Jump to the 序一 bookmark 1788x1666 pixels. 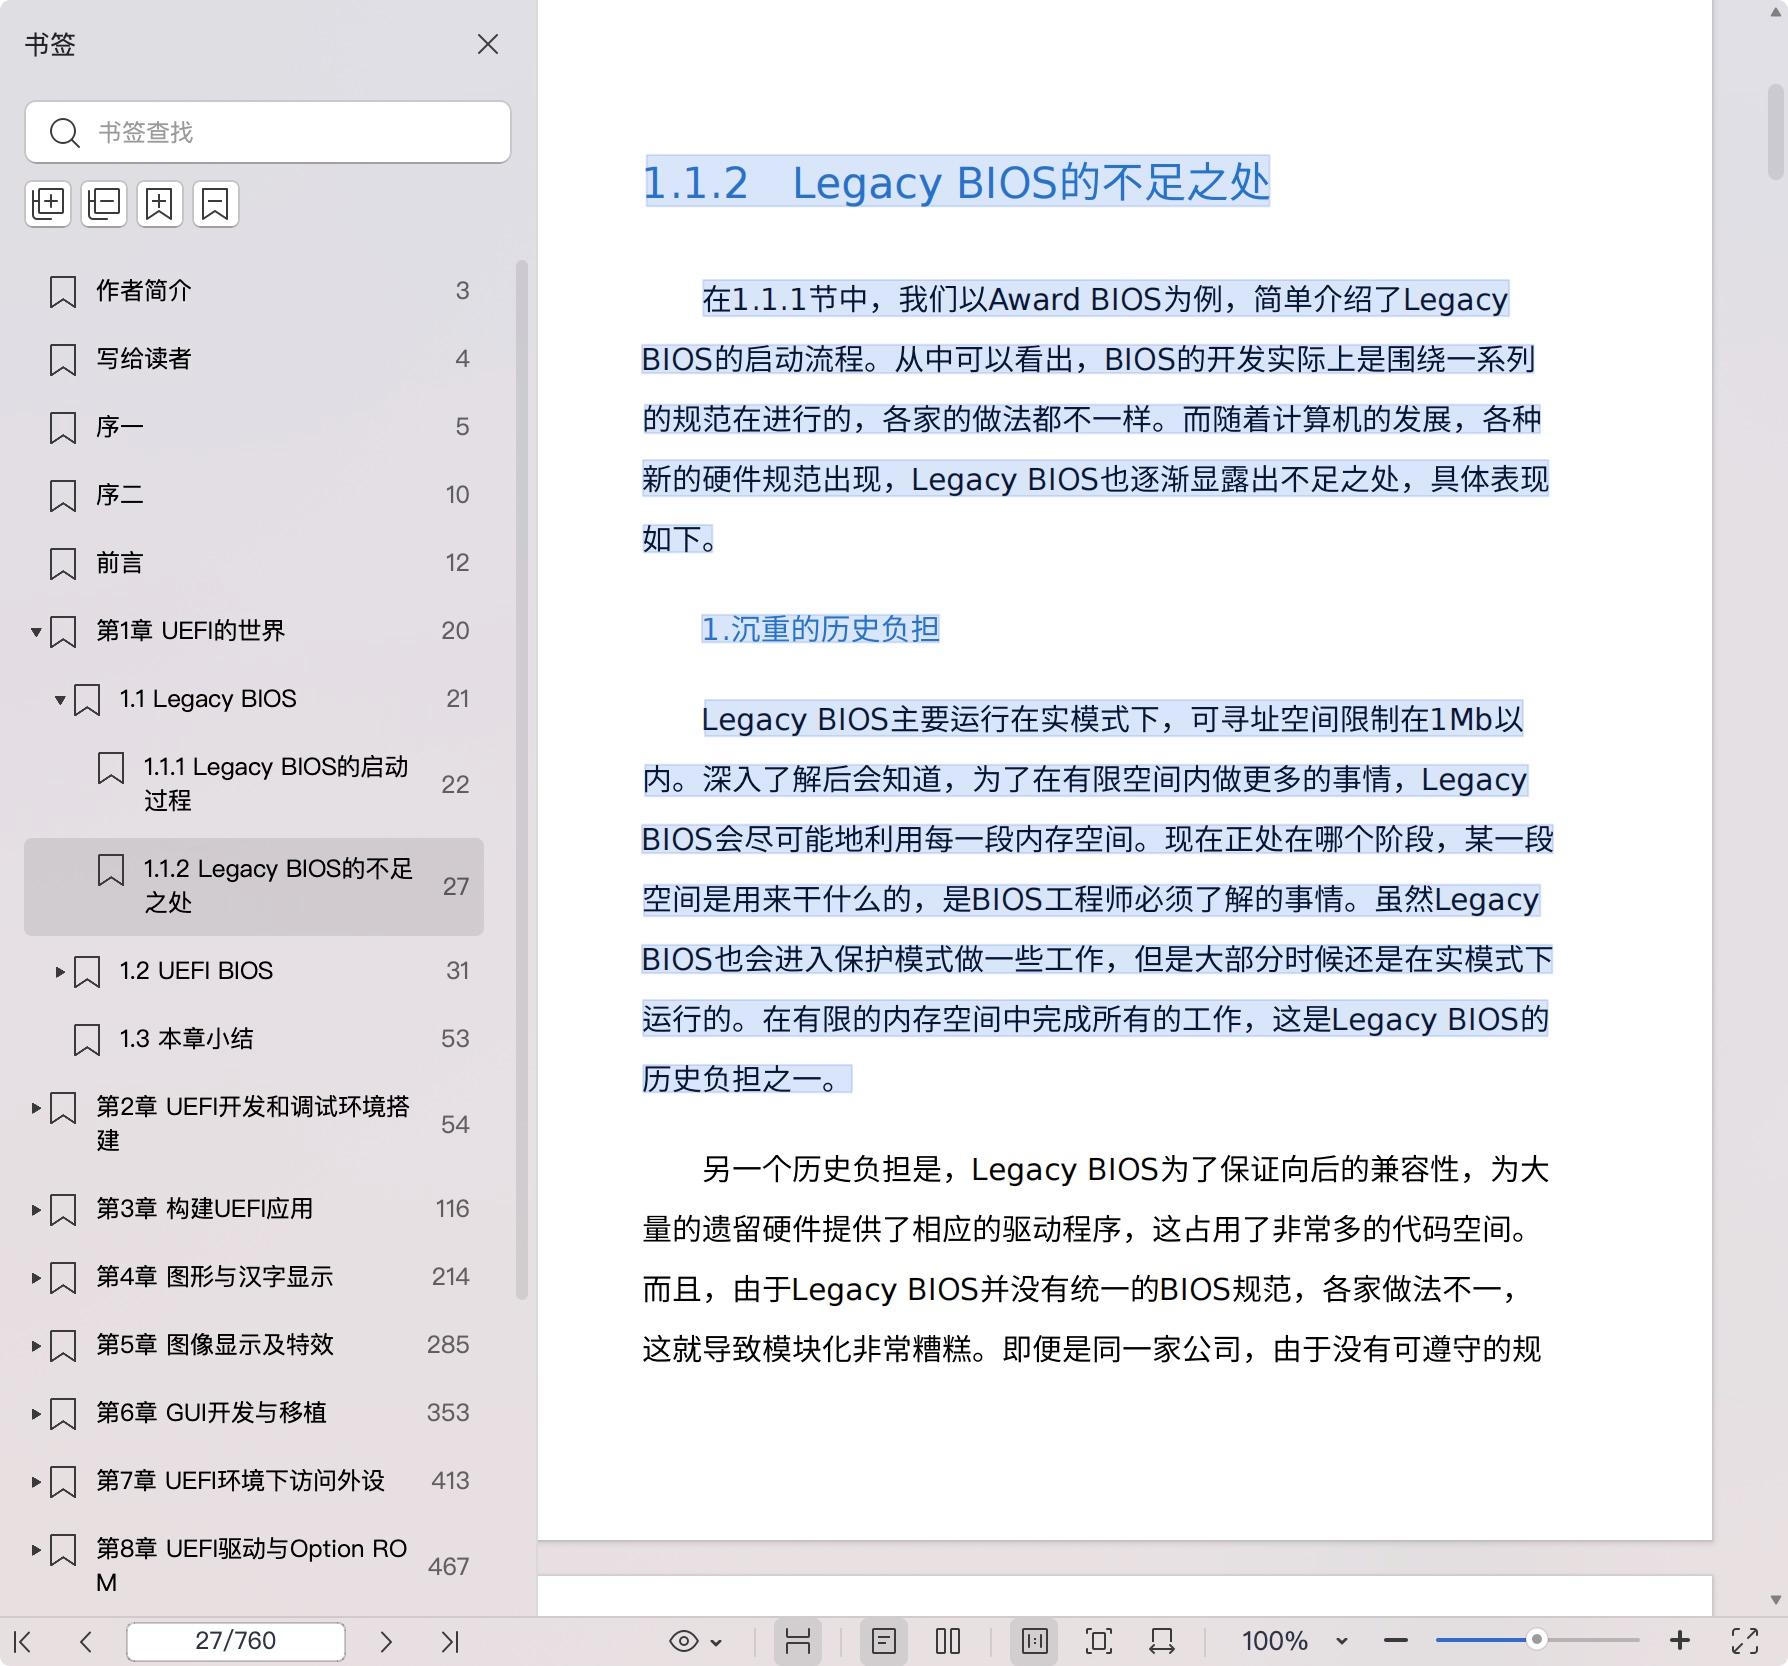(254, 427)
